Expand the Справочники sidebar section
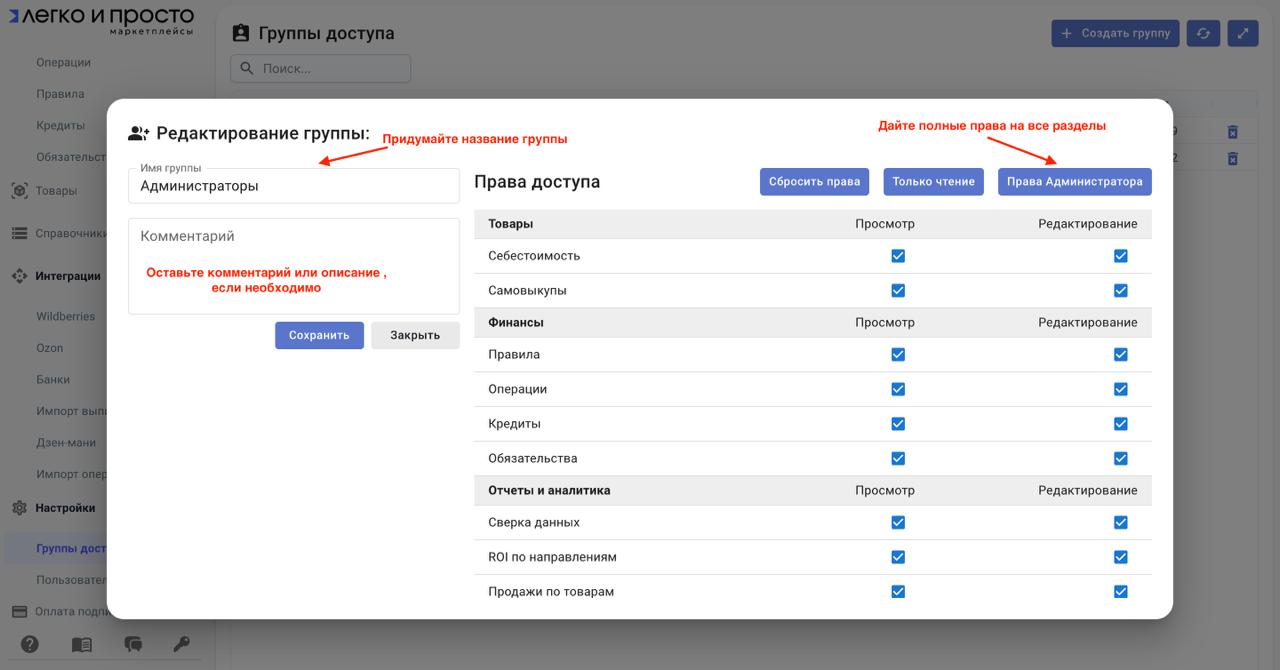 pyautogui.click(x=70, y=234)
